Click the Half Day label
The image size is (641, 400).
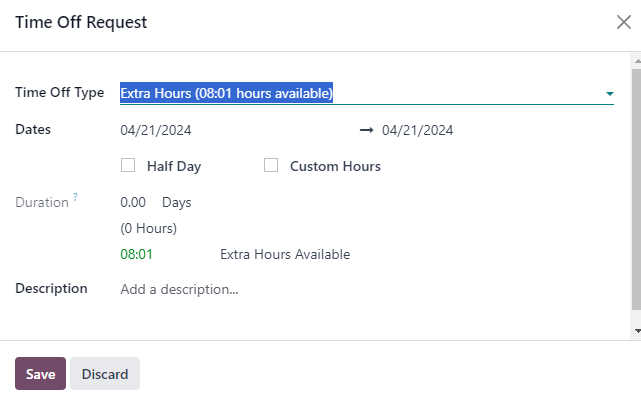point(174,166)
